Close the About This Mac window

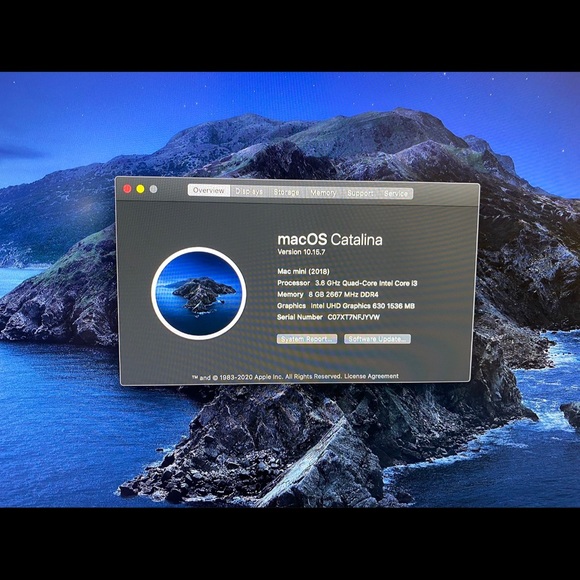127,189
